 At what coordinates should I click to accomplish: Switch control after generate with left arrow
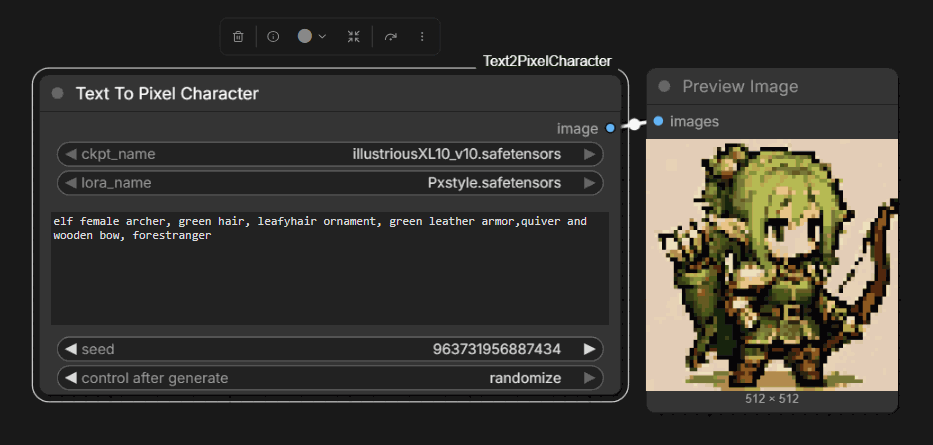(x=71, y=378)
